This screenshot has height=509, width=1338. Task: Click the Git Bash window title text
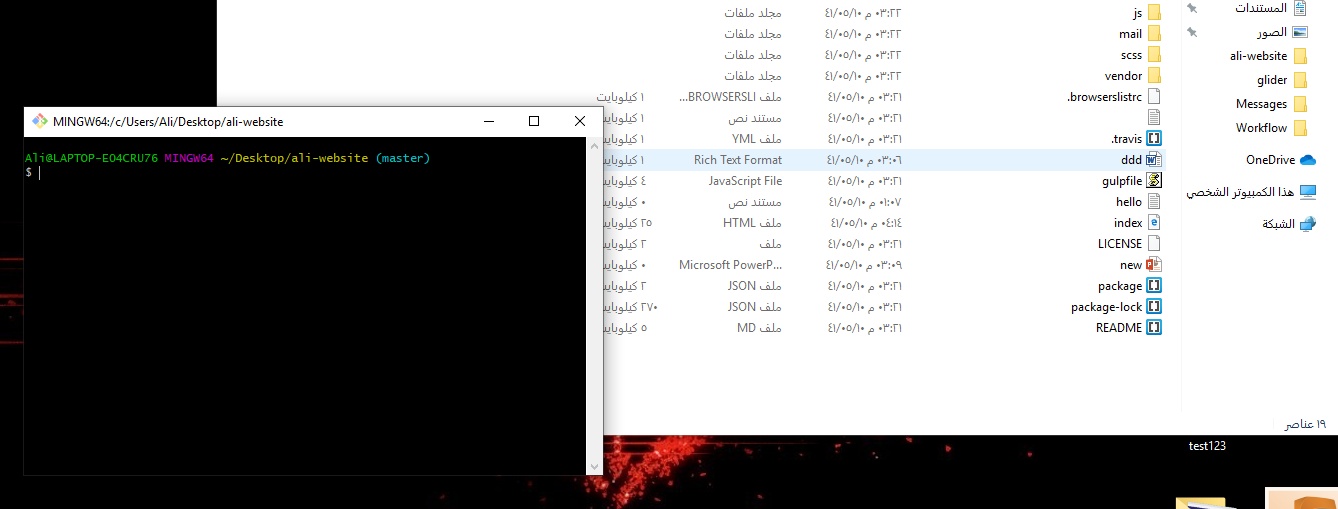[x=168, y=121]
